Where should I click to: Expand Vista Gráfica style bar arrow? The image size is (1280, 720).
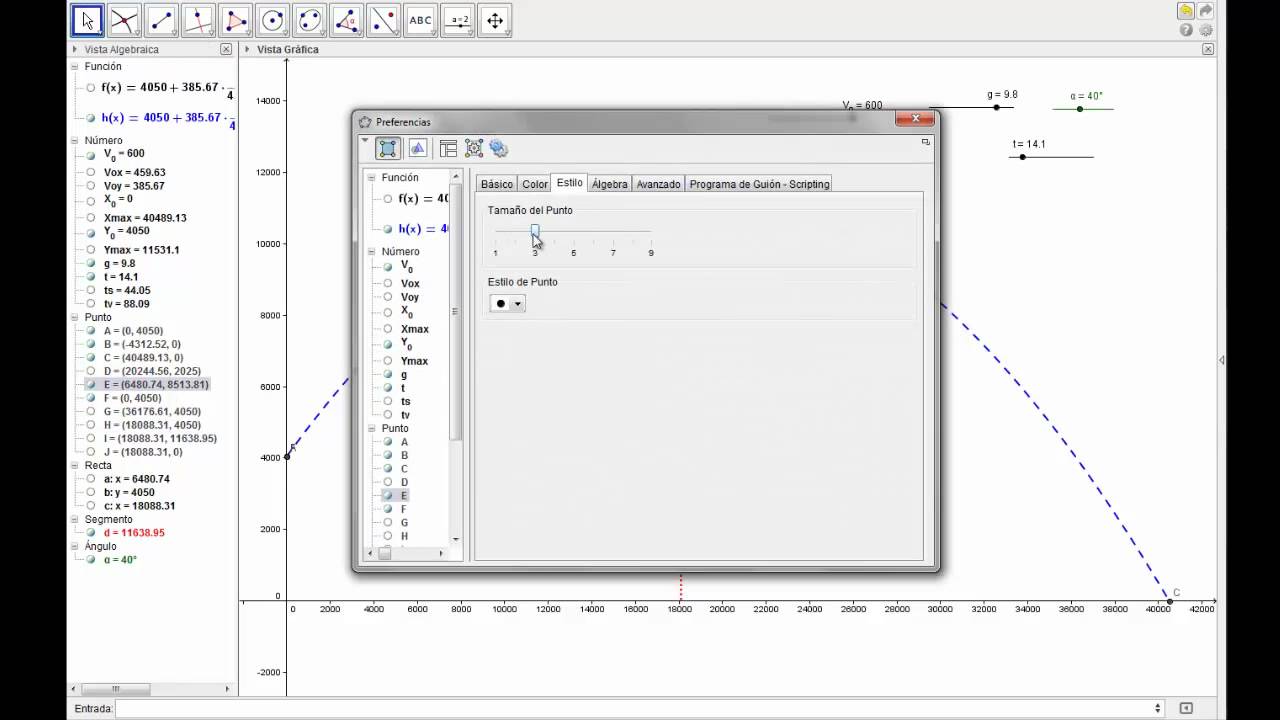(x=247, y=49)
